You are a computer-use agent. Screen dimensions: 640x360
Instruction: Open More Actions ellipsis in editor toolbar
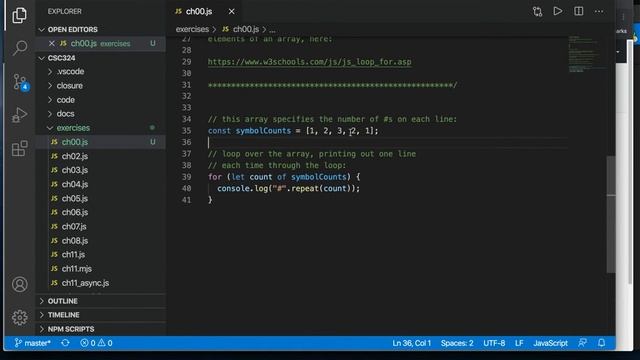(599, 11)
